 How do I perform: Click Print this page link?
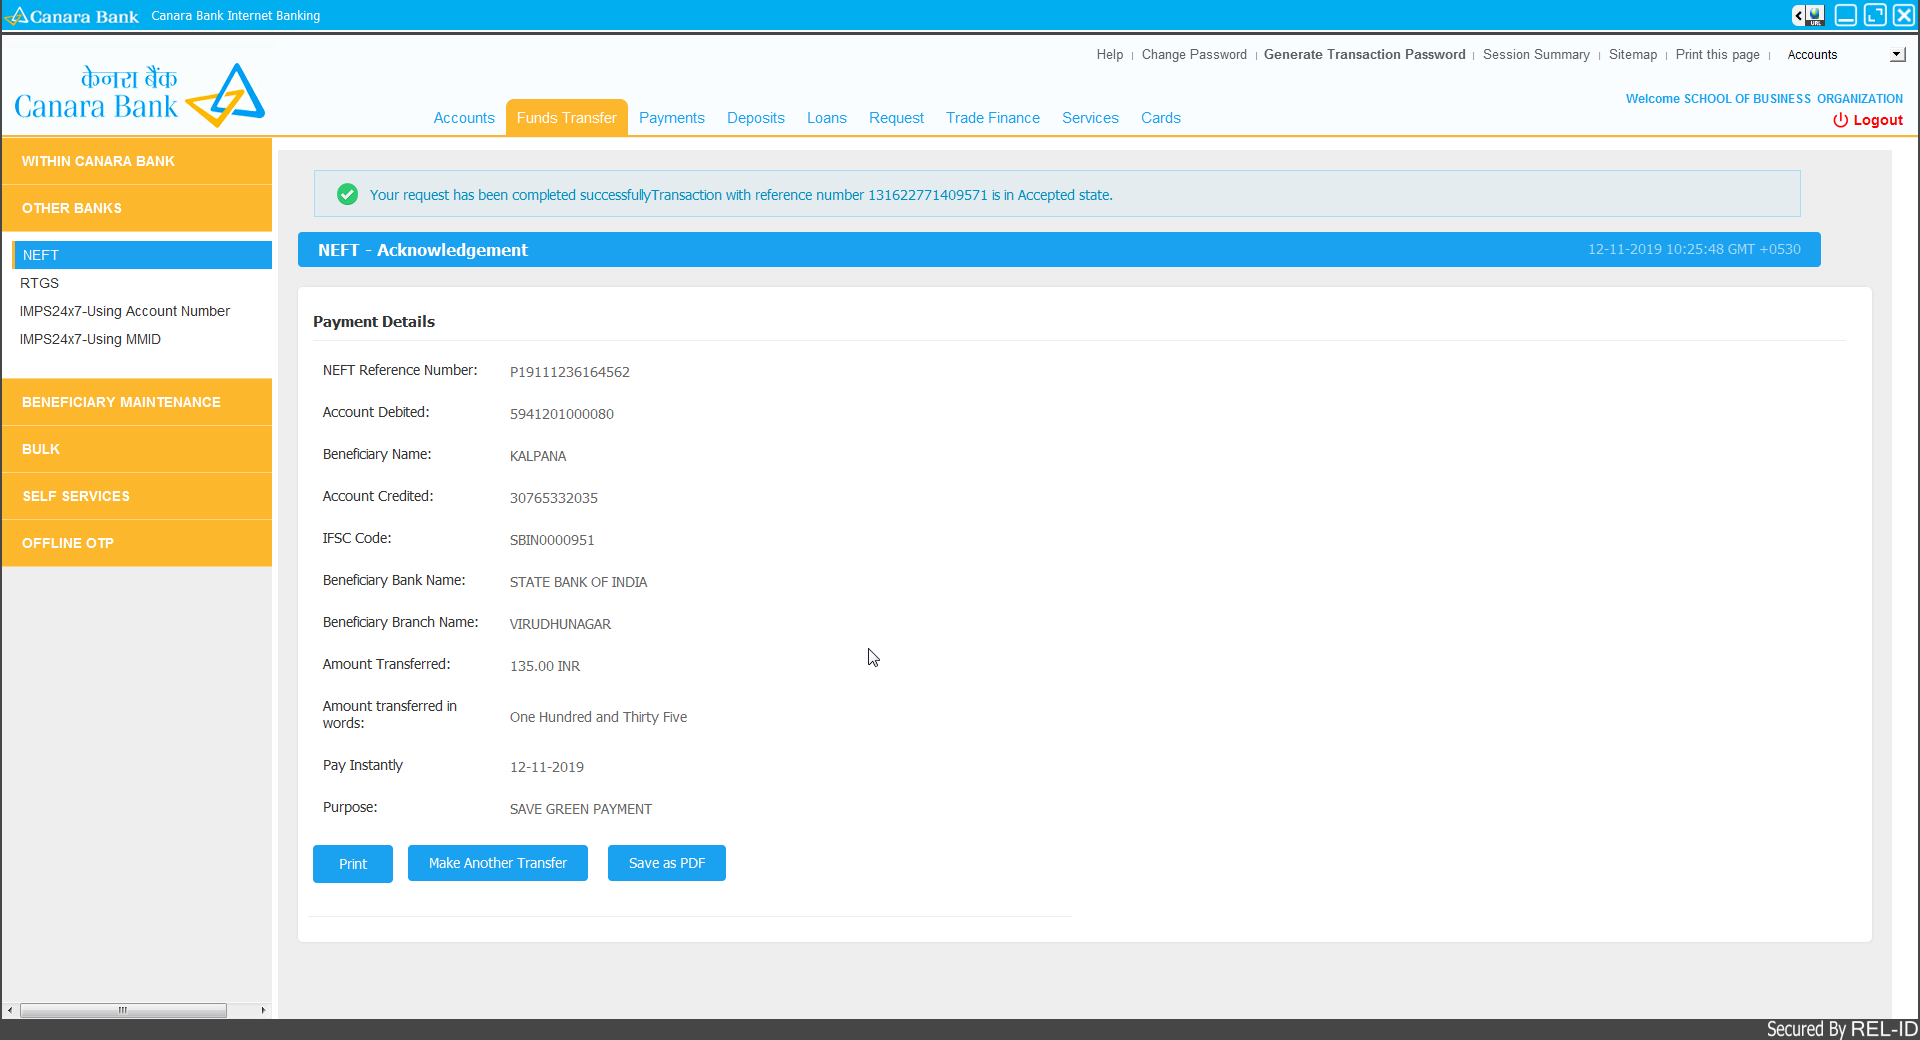click(x=1717, y=55)
